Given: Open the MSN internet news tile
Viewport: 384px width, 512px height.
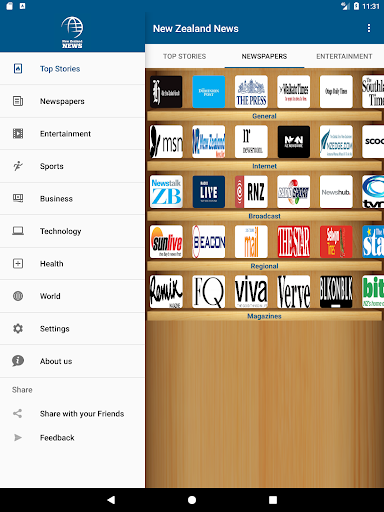Looking at the screenshot, I should (x=166, y=142).
